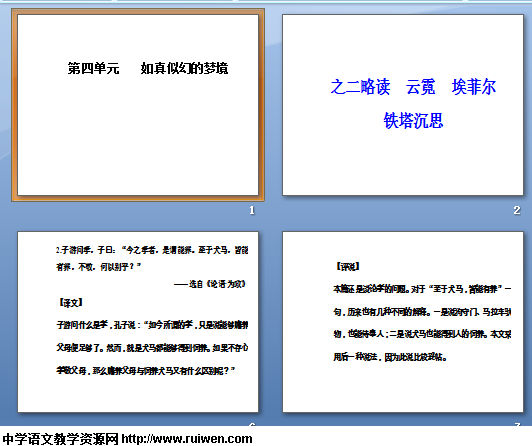The image size is (532, 446).
Task: Click the 选自《论语·为政》 citation line
Action: [x=210, y=284]
